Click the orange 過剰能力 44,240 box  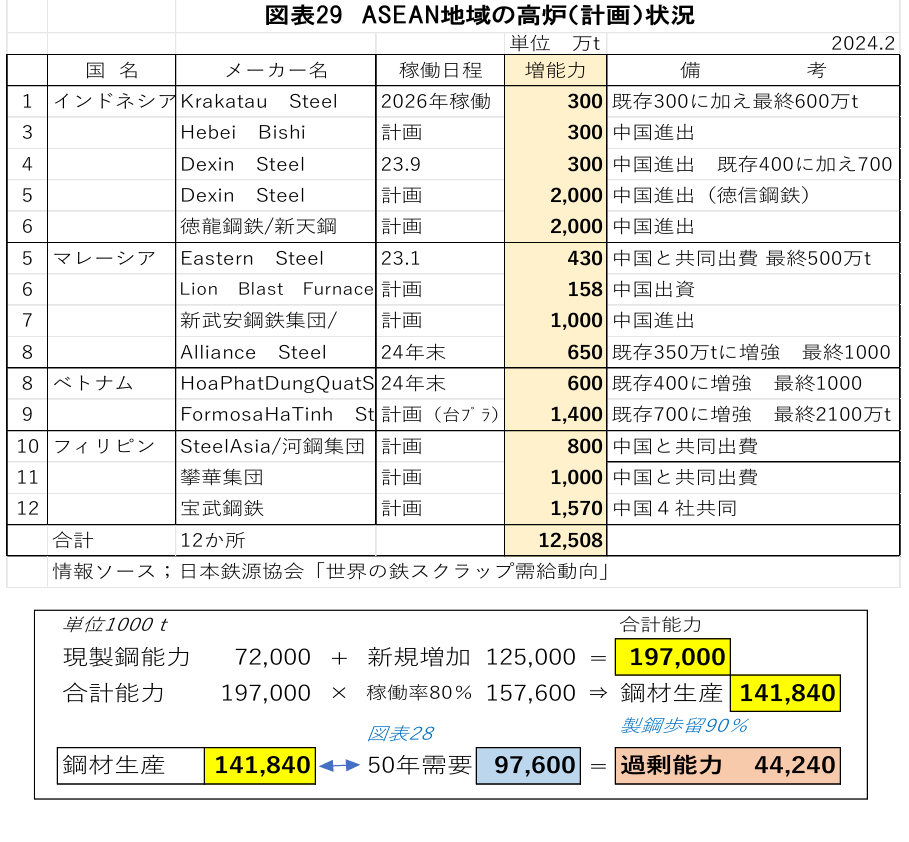point(727,766)
